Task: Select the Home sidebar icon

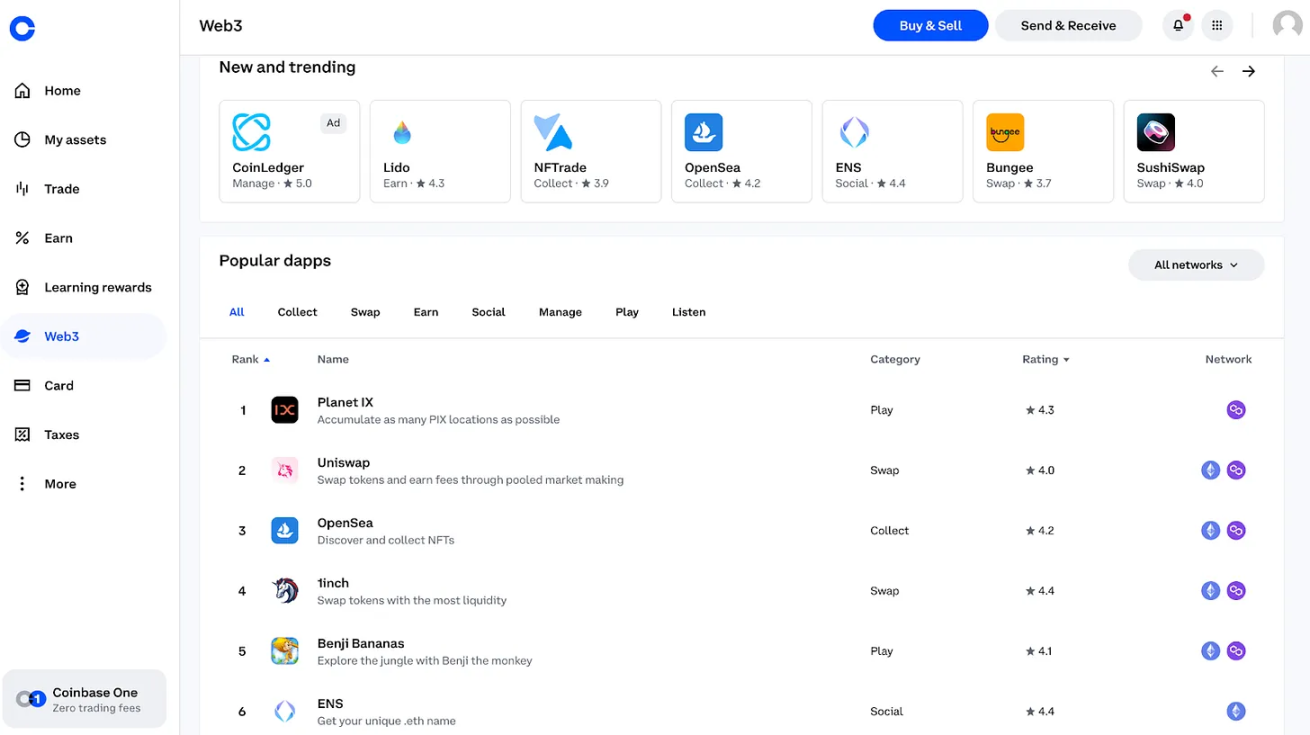Action: point(21,90)
